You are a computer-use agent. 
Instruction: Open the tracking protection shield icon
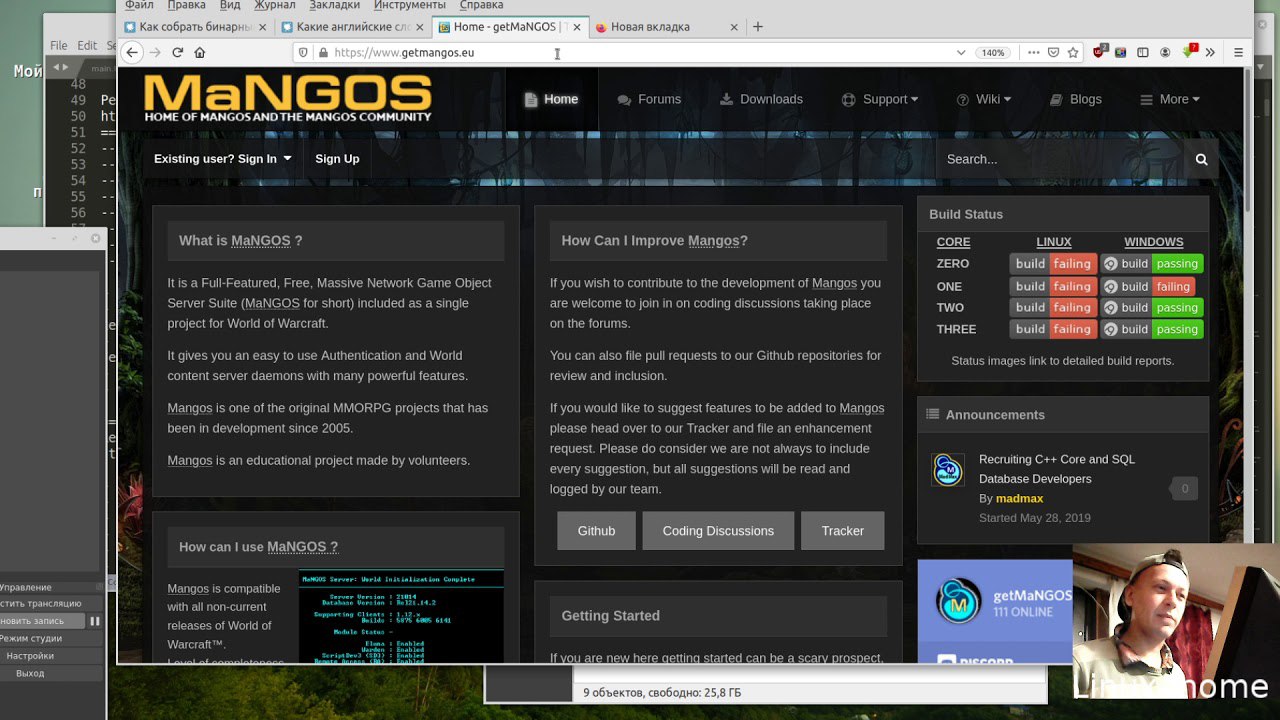pyautogui.click(x=303, y=52)
